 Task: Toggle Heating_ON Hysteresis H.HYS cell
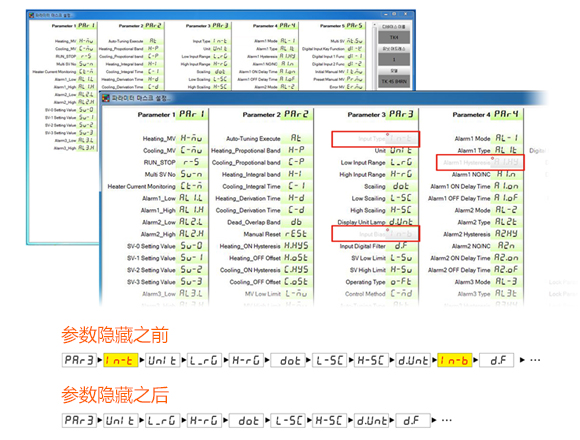coord(296,246)
